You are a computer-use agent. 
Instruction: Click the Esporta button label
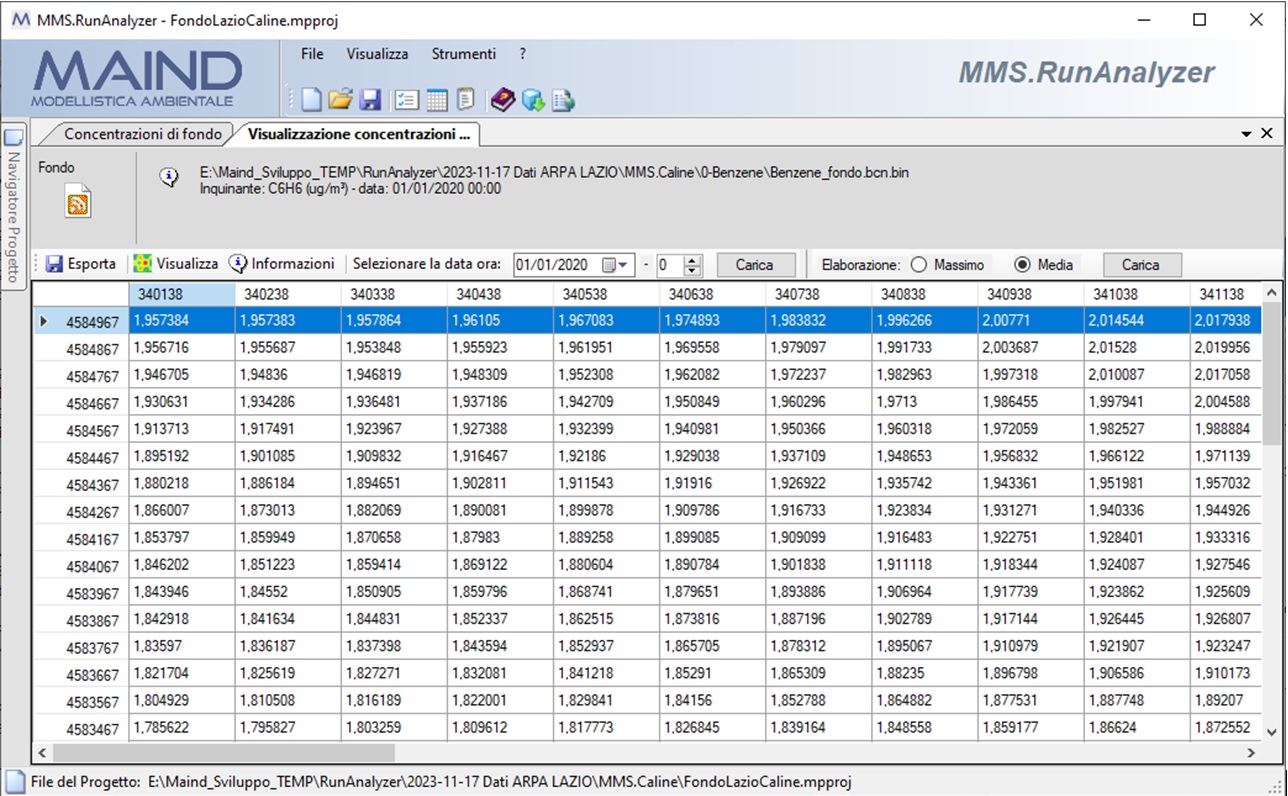[x=92, y=264]
